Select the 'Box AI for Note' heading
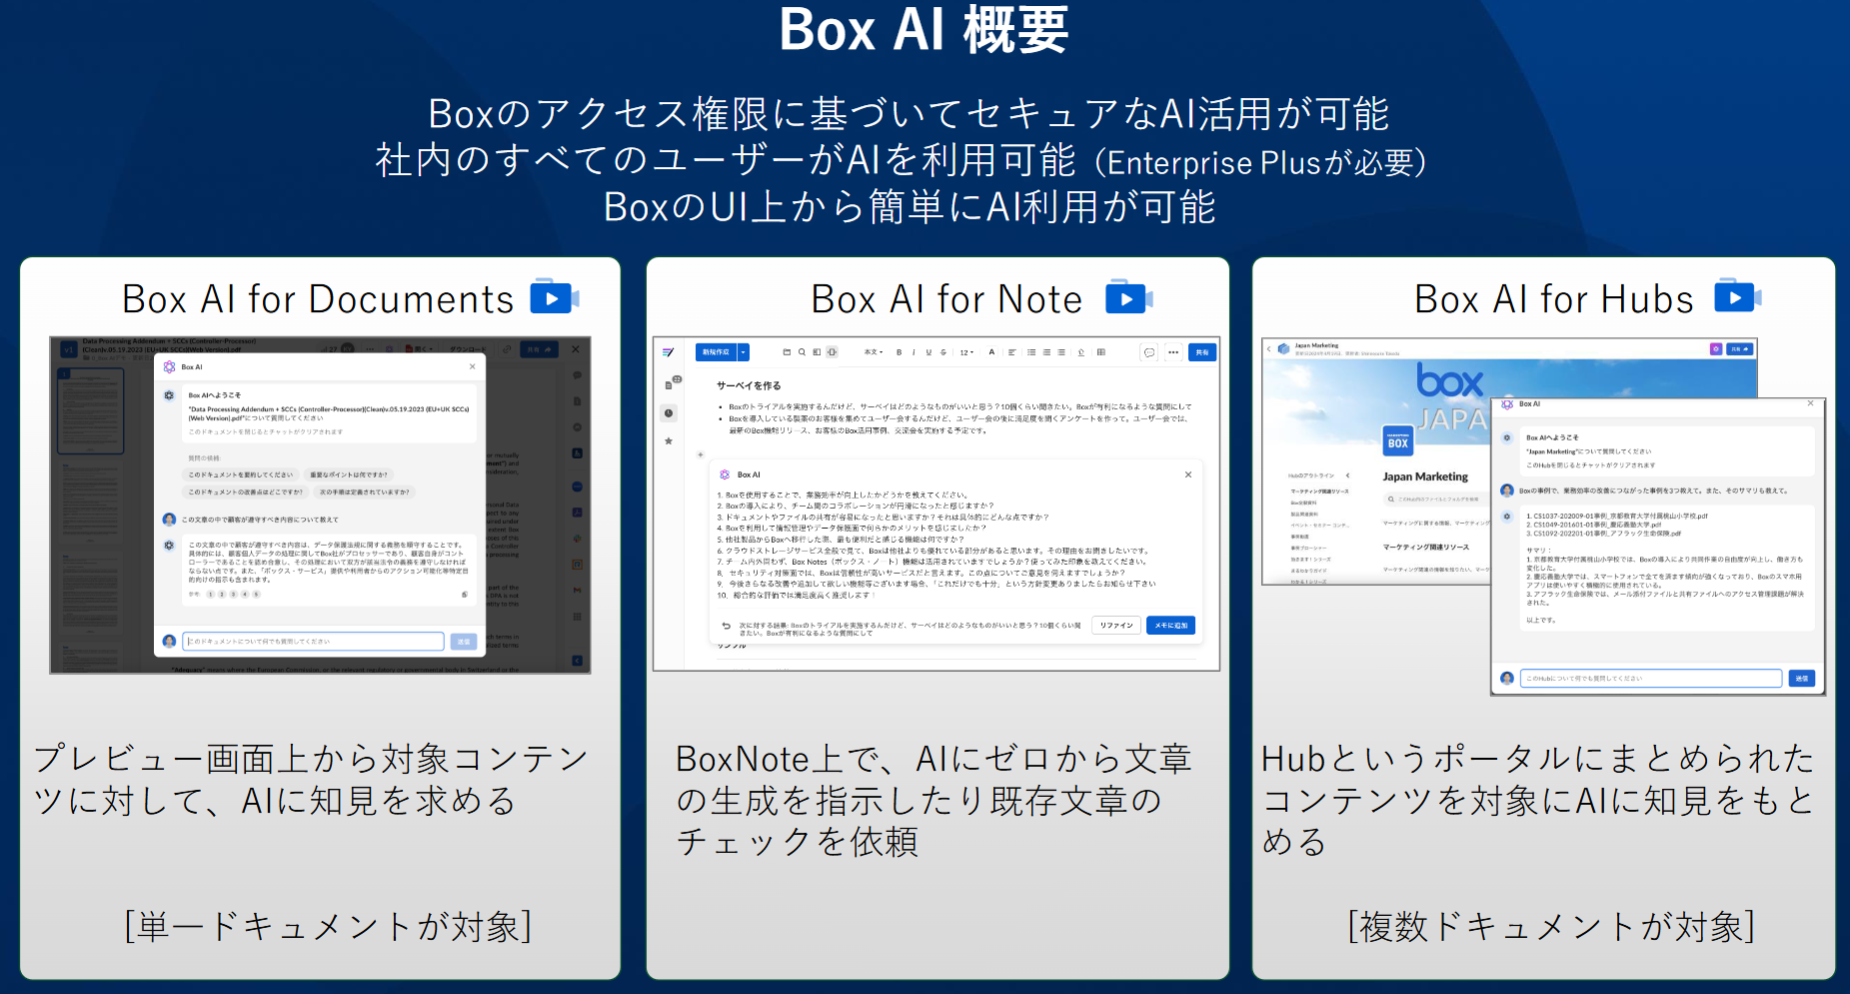Viewport: 1850px width, 994px height. pyautogui.click(x=947, y=299)
